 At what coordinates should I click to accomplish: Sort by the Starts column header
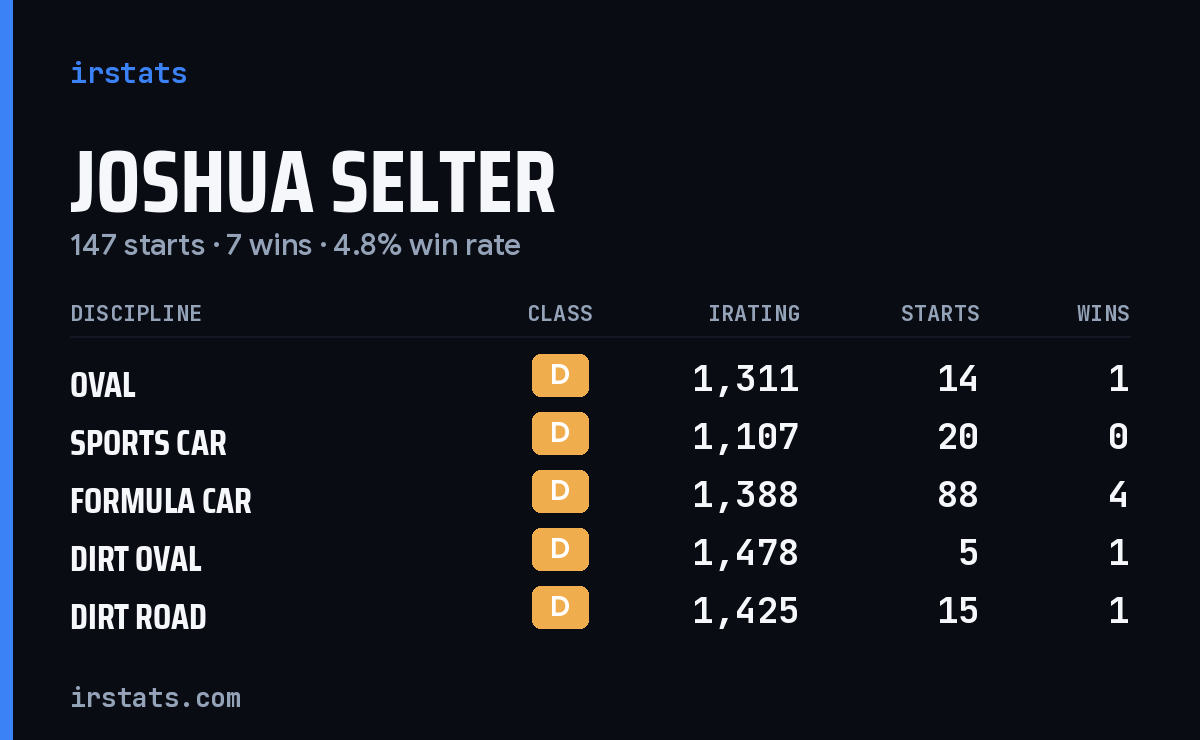940,314
